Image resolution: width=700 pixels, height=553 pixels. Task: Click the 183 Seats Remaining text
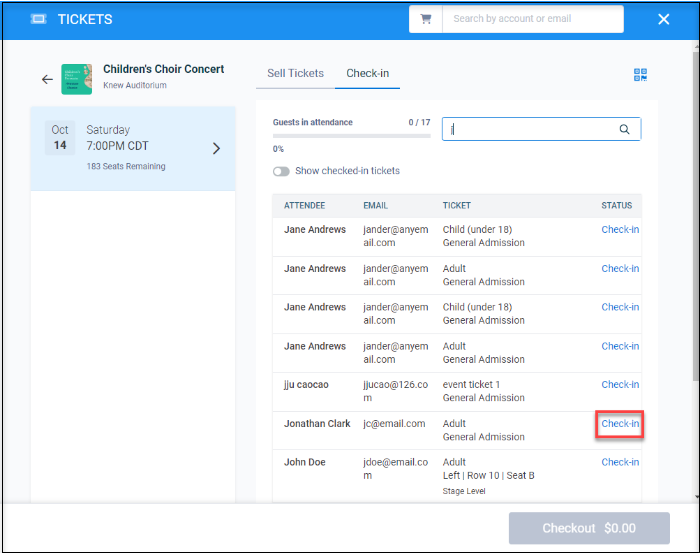coord(126,166)
